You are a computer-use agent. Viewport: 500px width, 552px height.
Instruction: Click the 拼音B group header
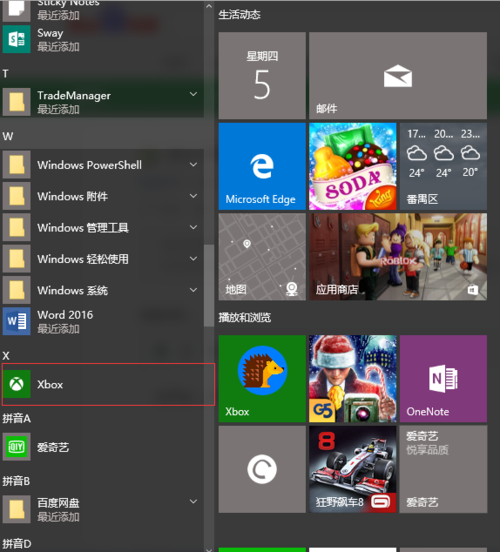16,481
